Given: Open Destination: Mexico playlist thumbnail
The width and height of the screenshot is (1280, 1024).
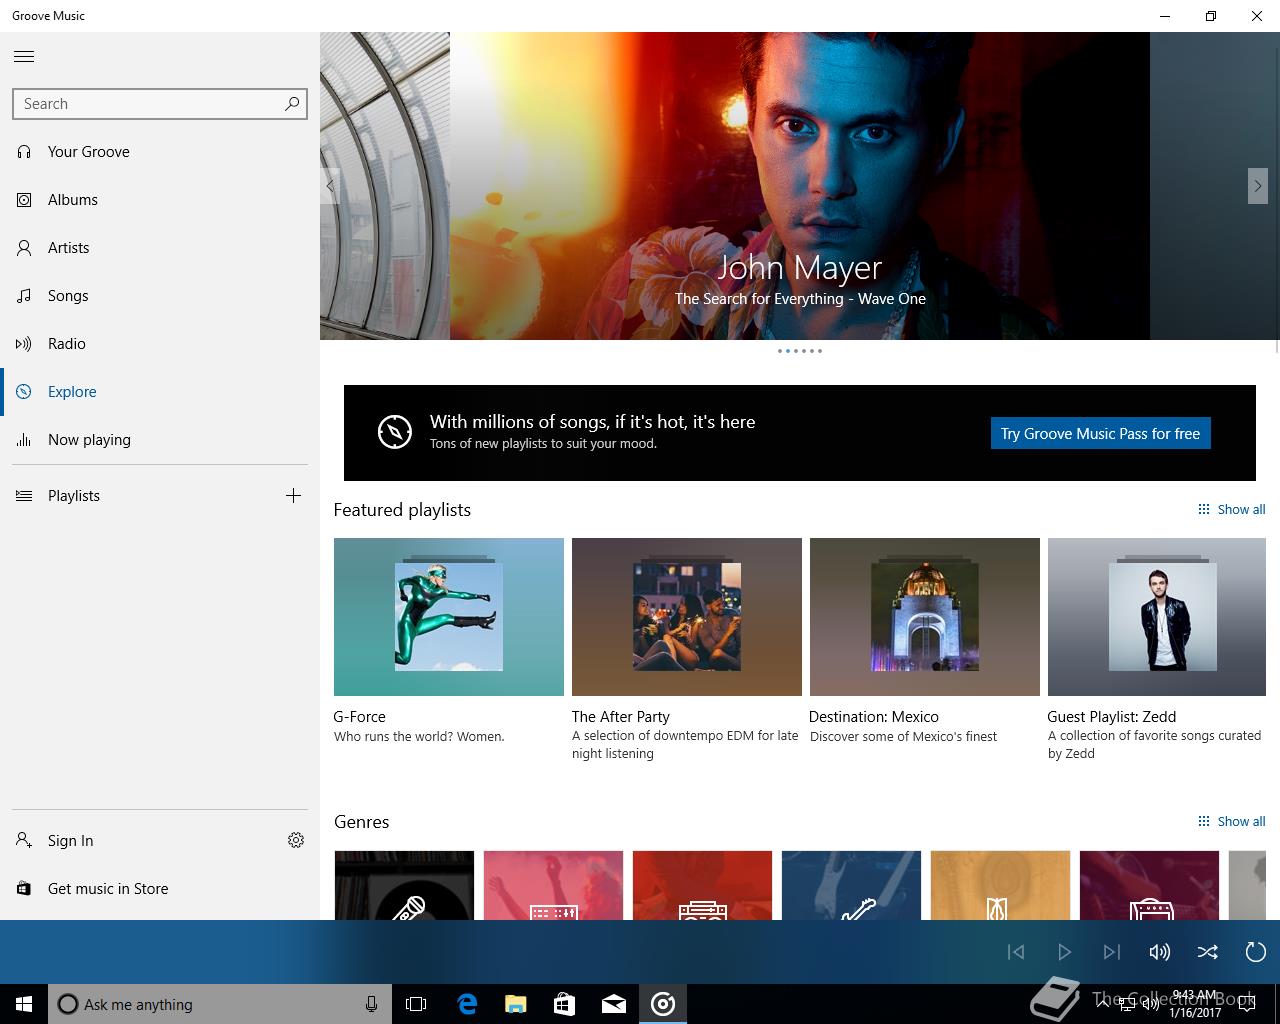Looking at the screenshot, I should pyautogui.click(x=925, y=617).
